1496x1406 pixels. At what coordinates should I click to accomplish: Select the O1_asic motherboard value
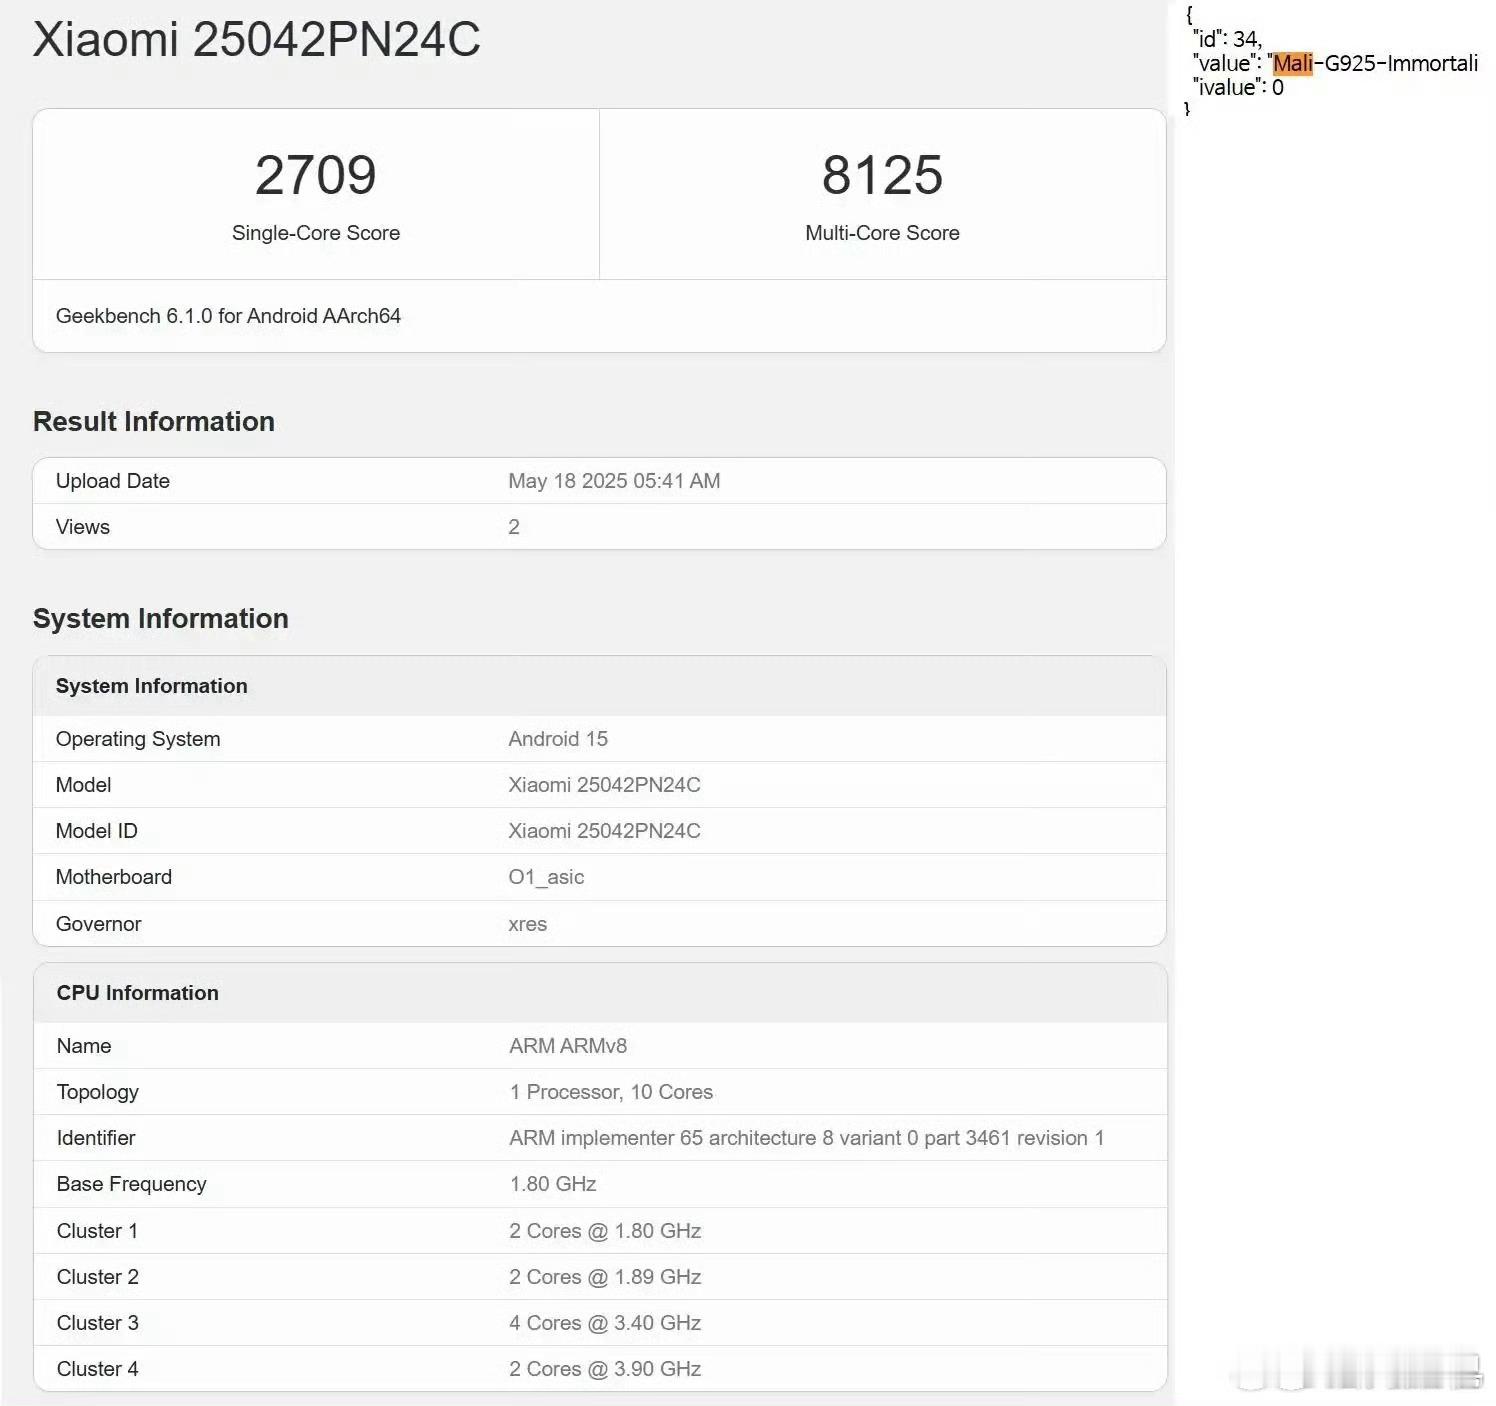pos(546,877)
